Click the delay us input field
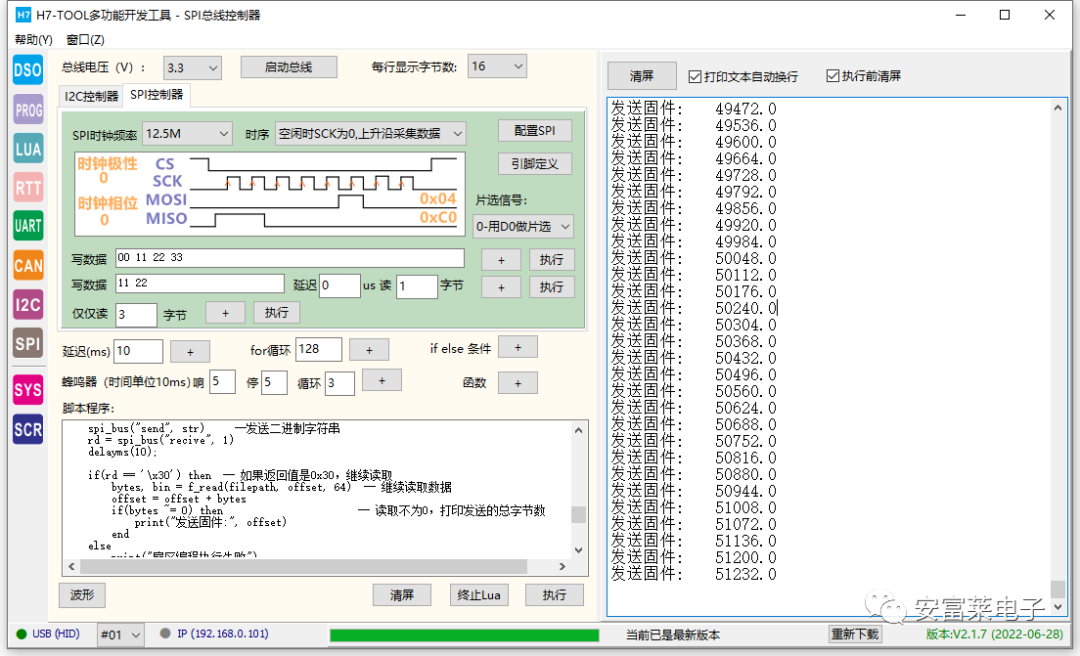1080x656 pixels. pyautogui.click(x=340, y=285)
